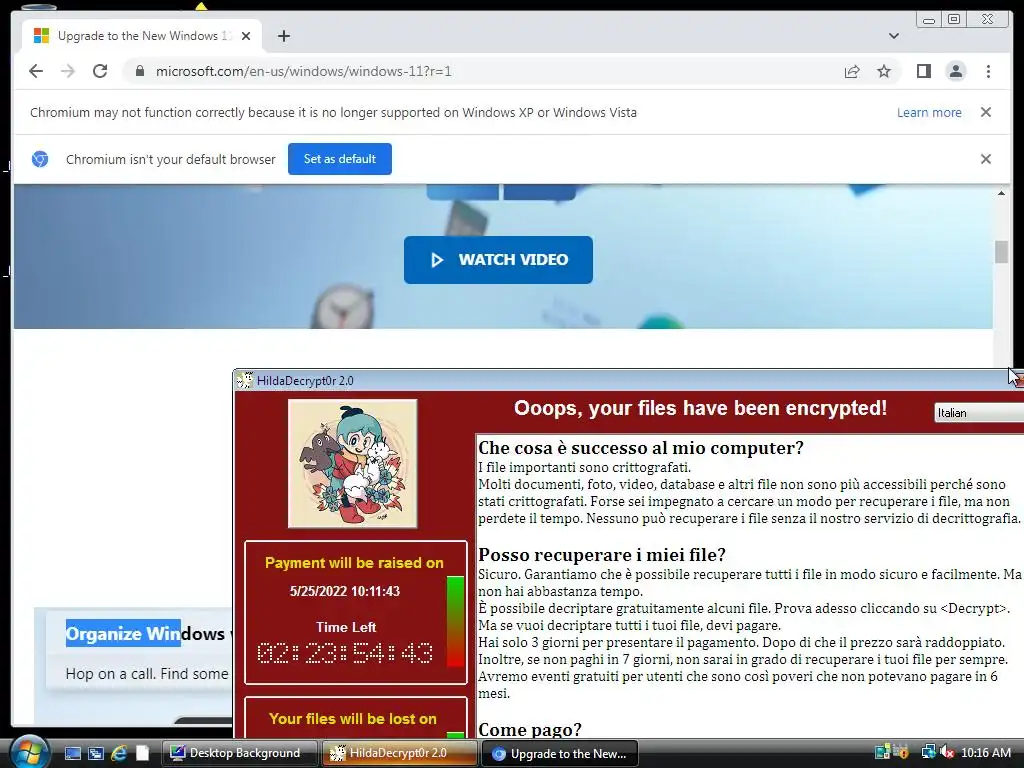Switch to Upgrade to the New taskbar button
Viewport: 1024px width, 768px height.
tap(560, 754)
